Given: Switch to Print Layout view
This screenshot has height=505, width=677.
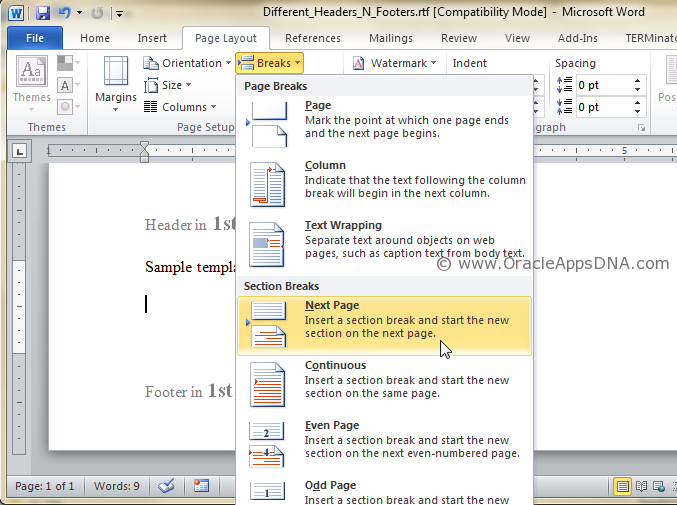Looking at the screenshot, I should pos(622,486).
